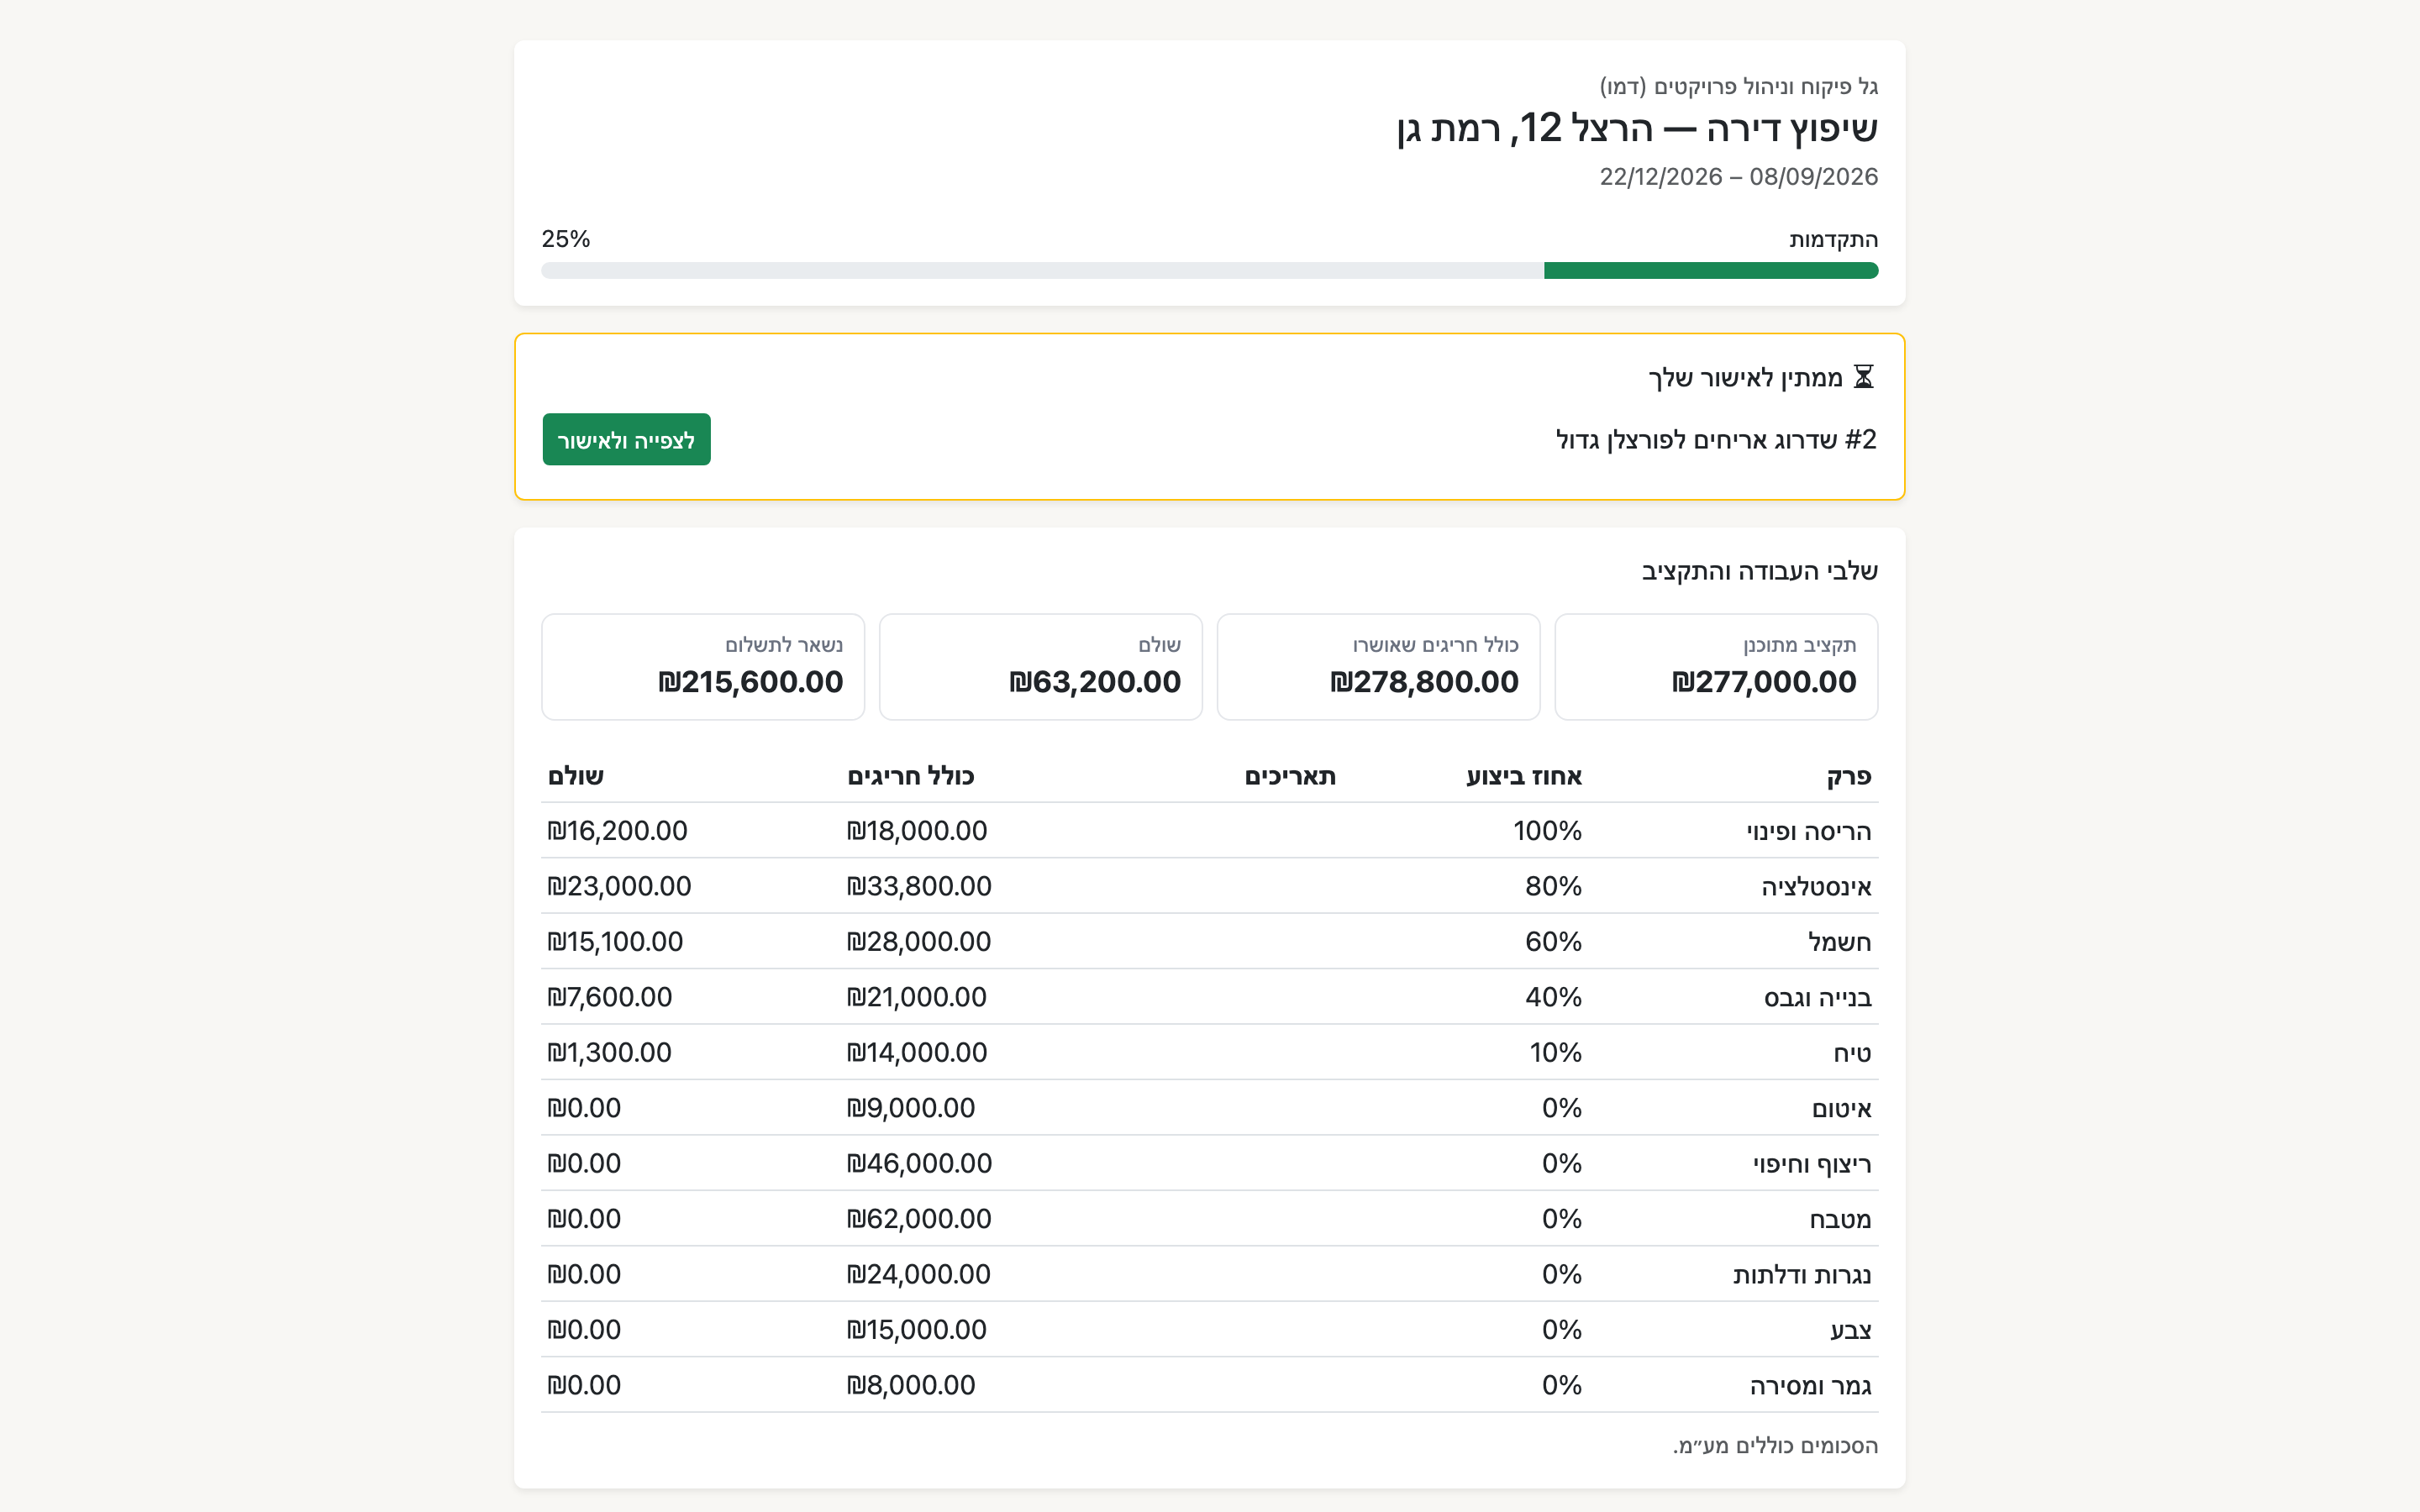2420x1512 pixels.
Task: Click the ₪62,000.00 amount for מטבח
Action: (x=919, y=1219)
